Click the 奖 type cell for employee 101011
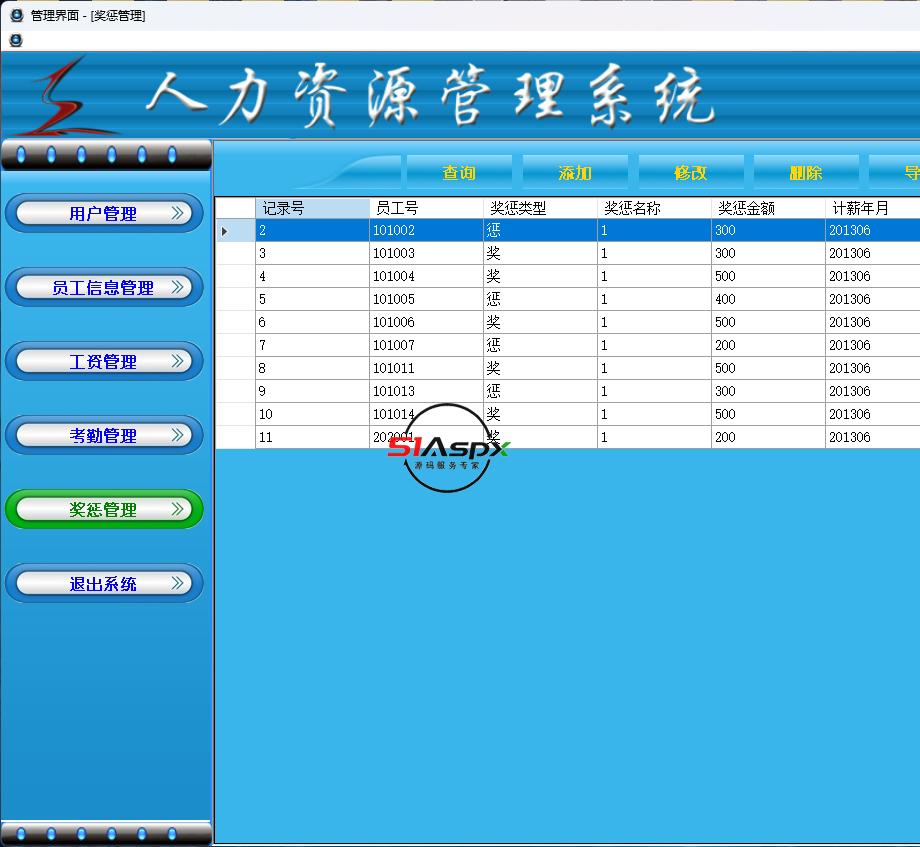 [x=540, y=368]
